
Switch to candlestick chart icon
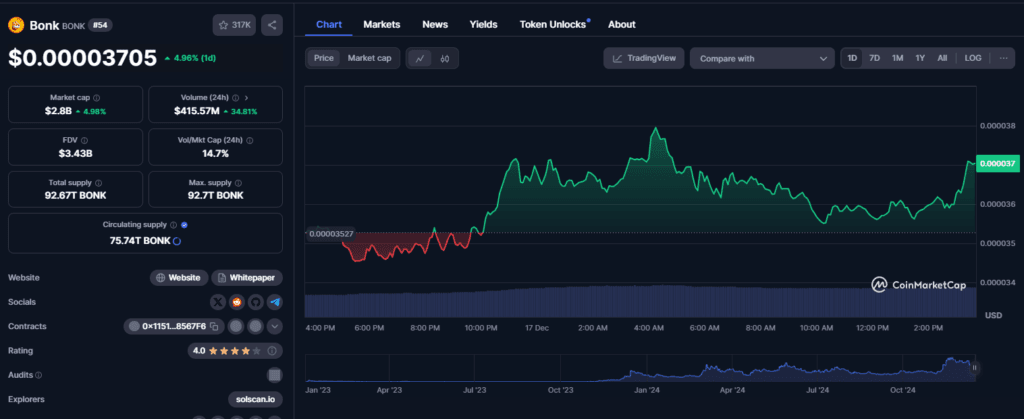click(445, 58)
